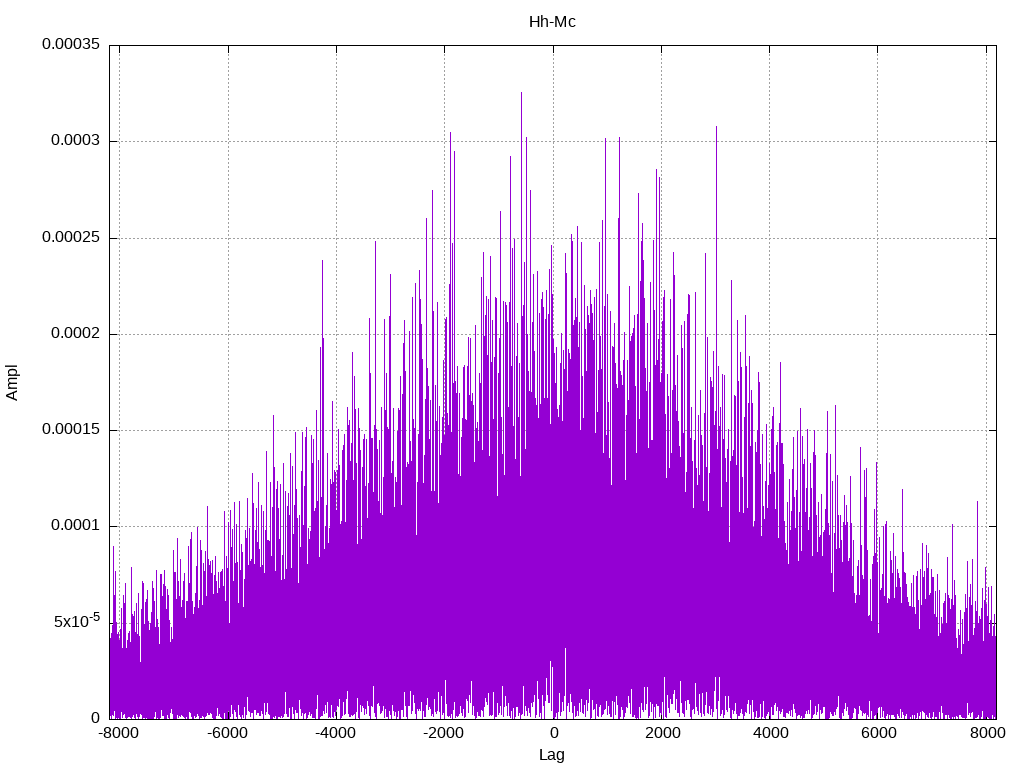1024x768 pixels.
Task: Click the 0.0001 y-axis tick label
Action: (x=75, y=526)
